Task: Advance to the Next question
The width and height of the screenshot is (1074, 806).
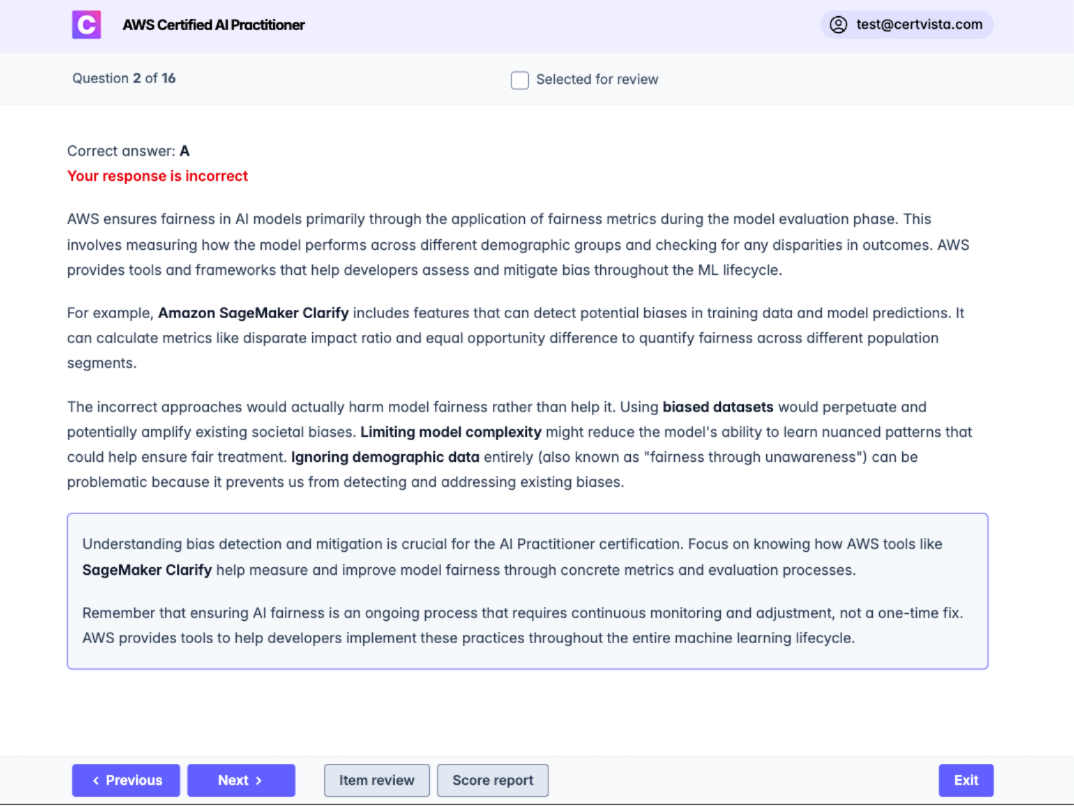Action: (x=241, y=781)
